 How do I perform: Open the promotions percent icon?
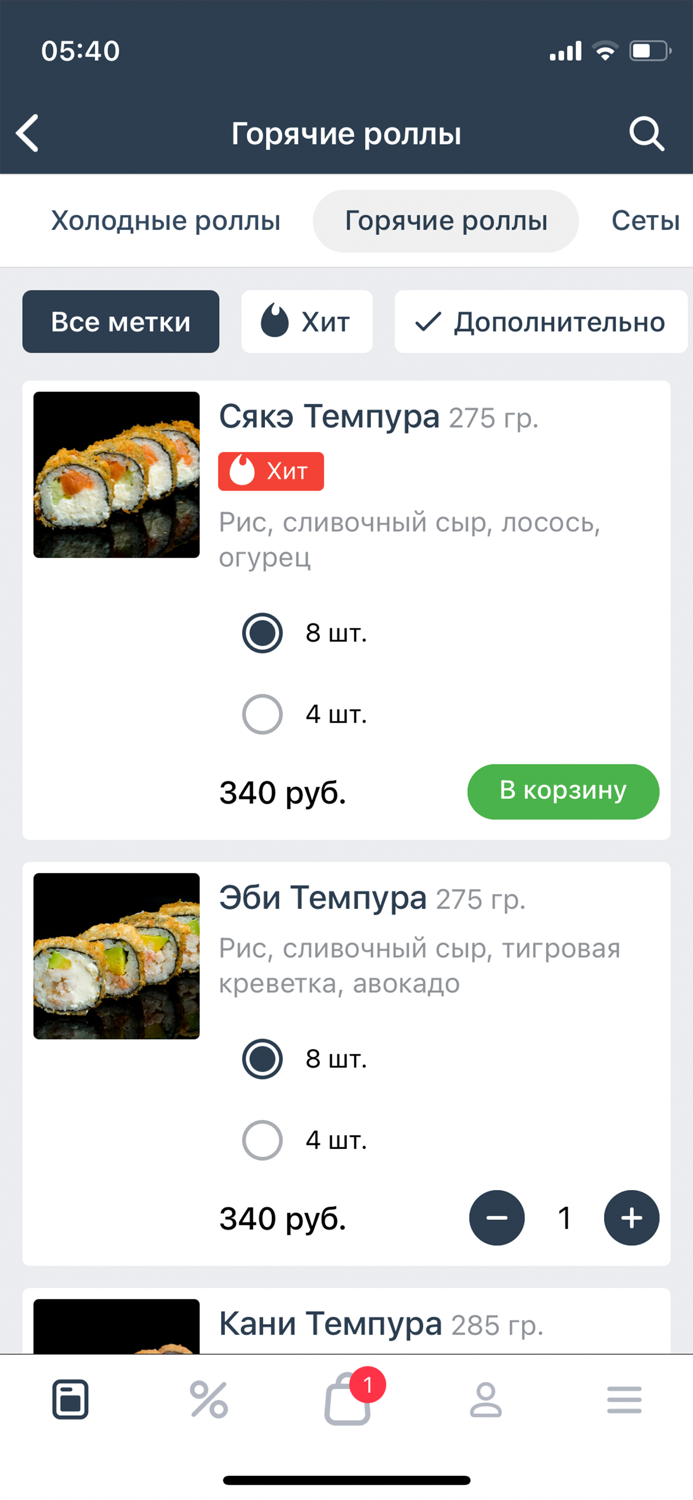click(x=208, y=1400)
